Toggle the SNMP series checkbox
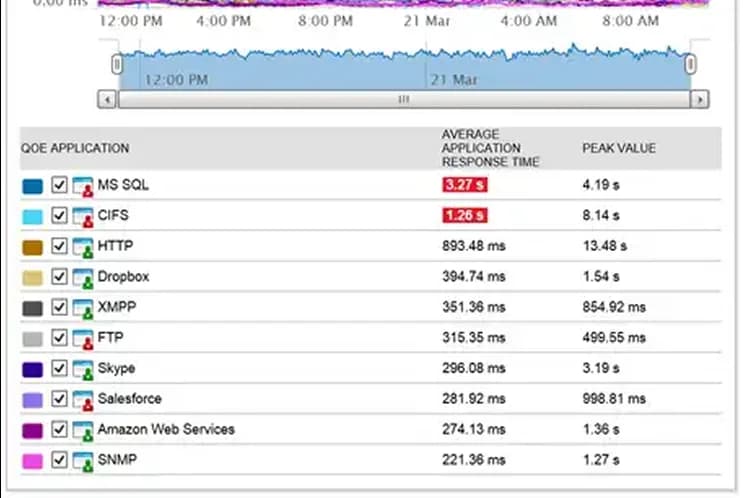747x498 pixels. click(x=59, y=459)
